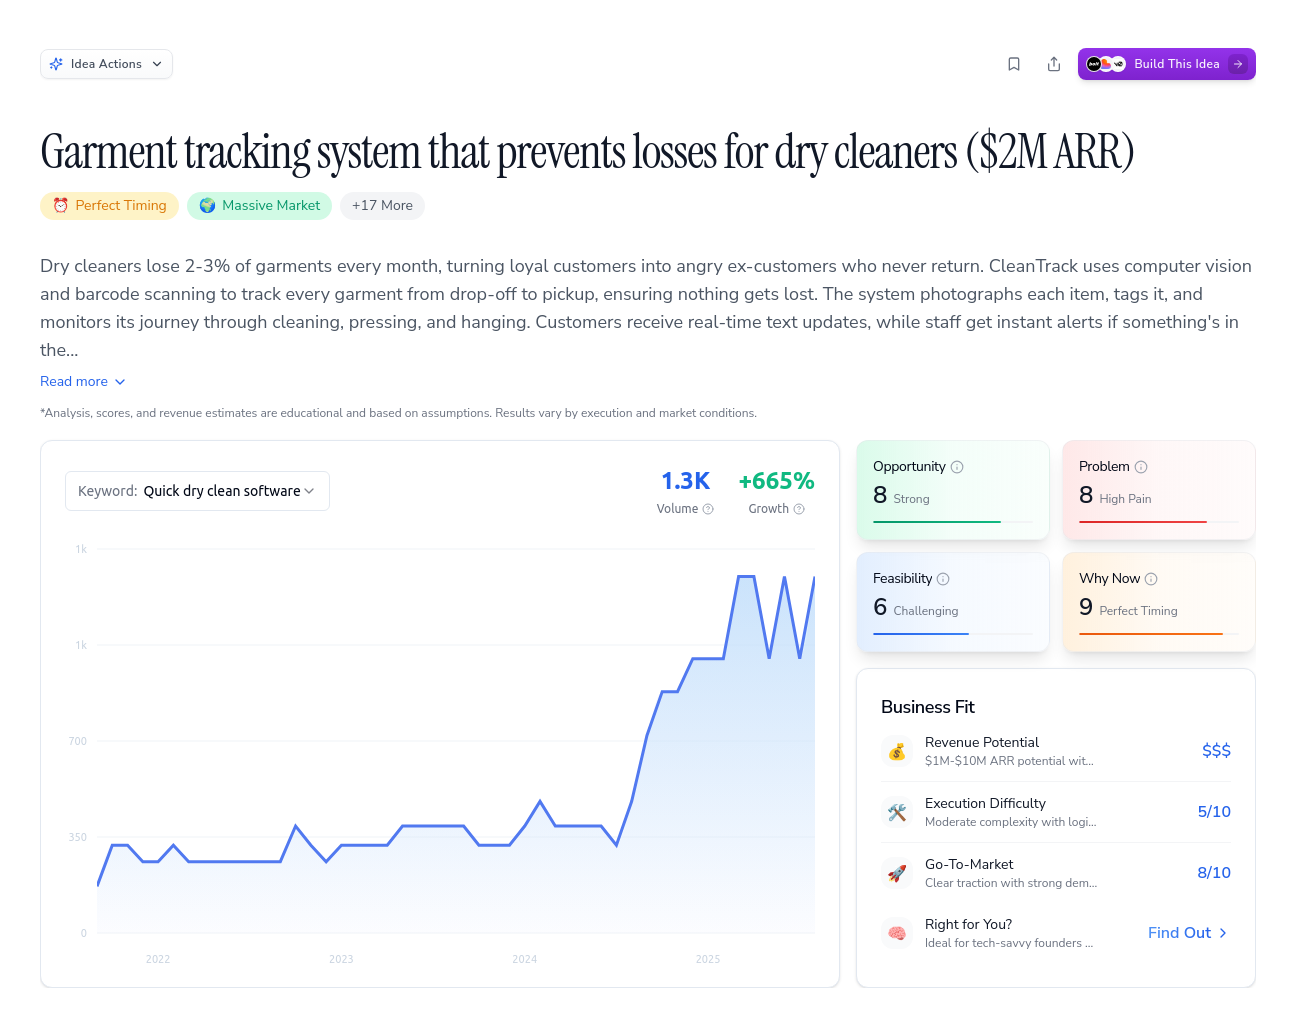Click the help icon next to Growth

tap(799, 509)
